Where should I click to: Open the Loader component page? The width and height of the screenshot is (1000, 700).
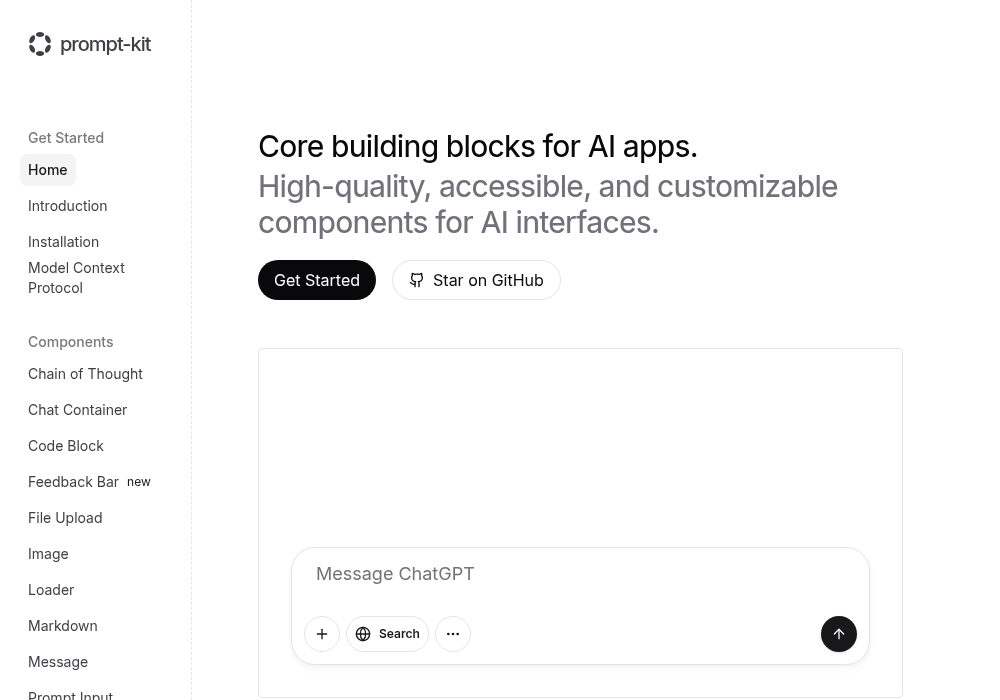tap(51, 590)
